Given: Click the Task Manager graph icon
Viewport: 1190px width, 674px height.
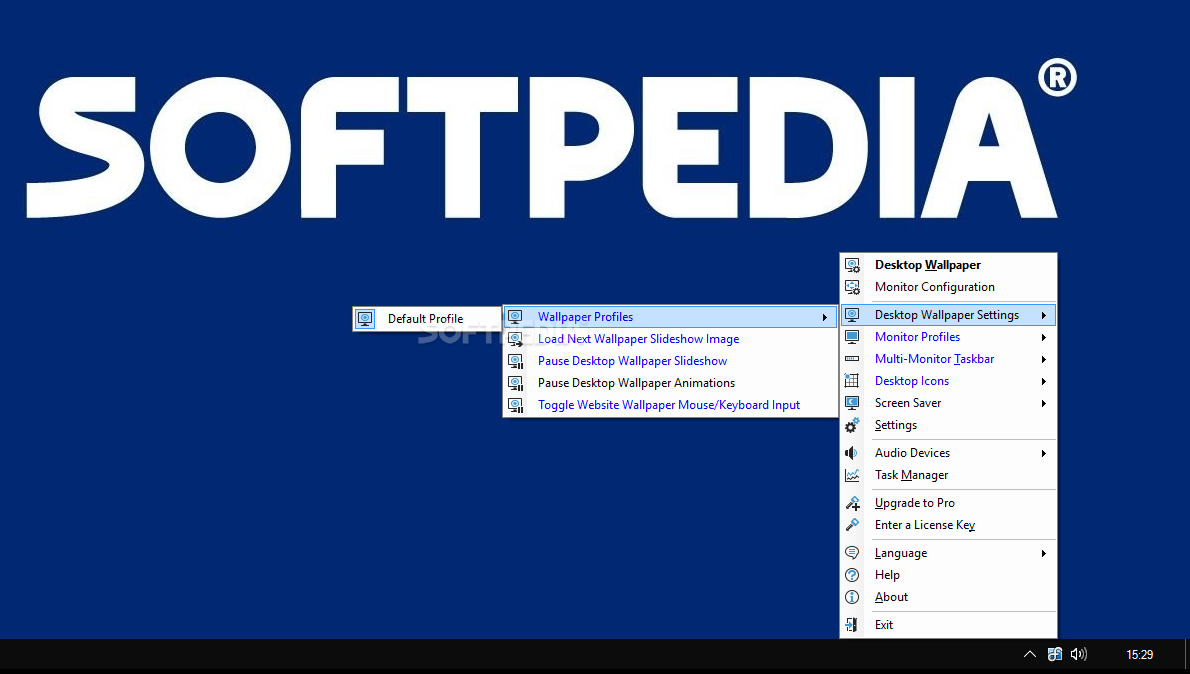Looking at the screenshot, I should point(852,475).
